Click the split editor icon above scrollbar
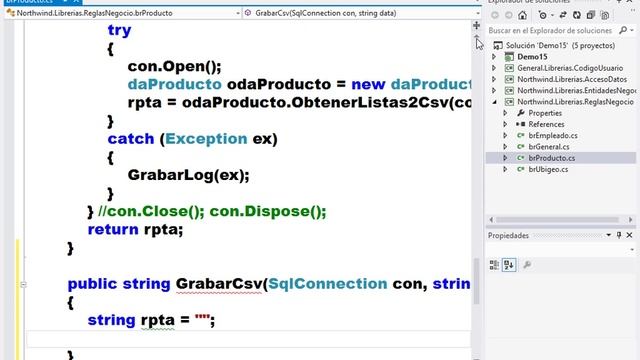 click(476, 26)
